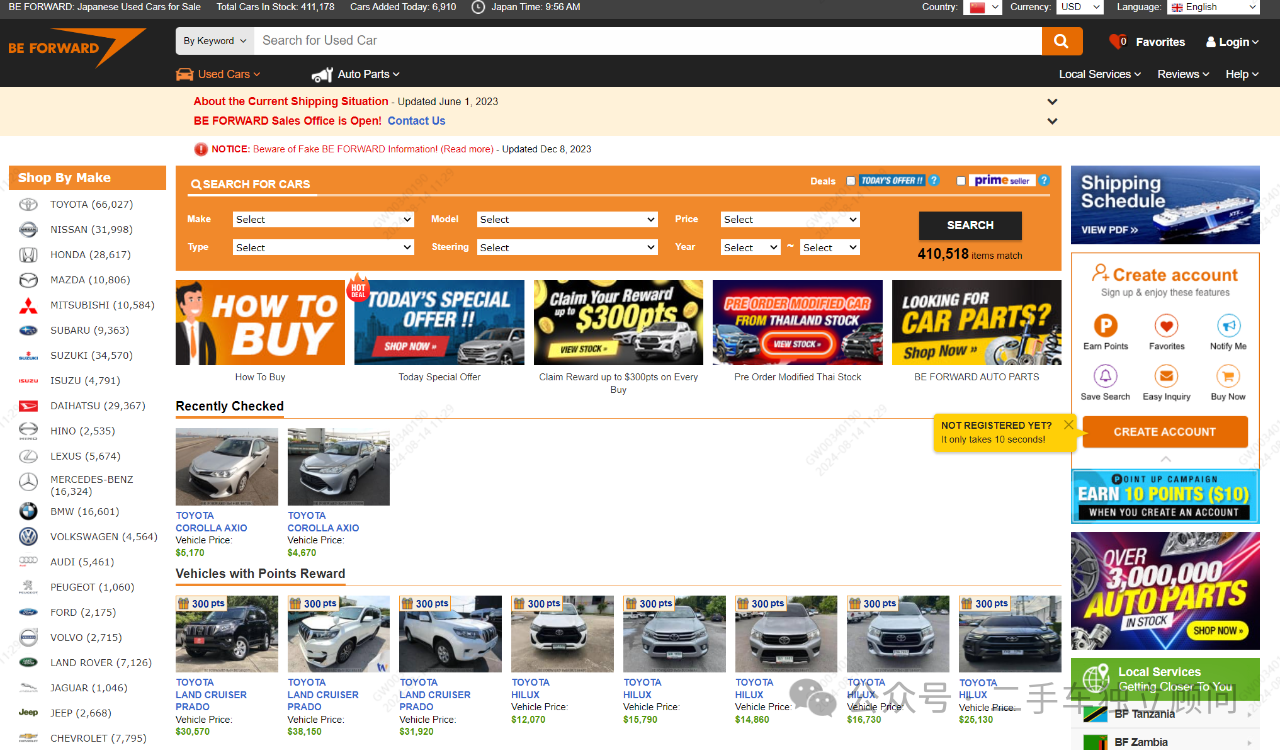Open Today's Special Offer banner
The width and height of the screenshot is (1280, 750).
(439, 322)
